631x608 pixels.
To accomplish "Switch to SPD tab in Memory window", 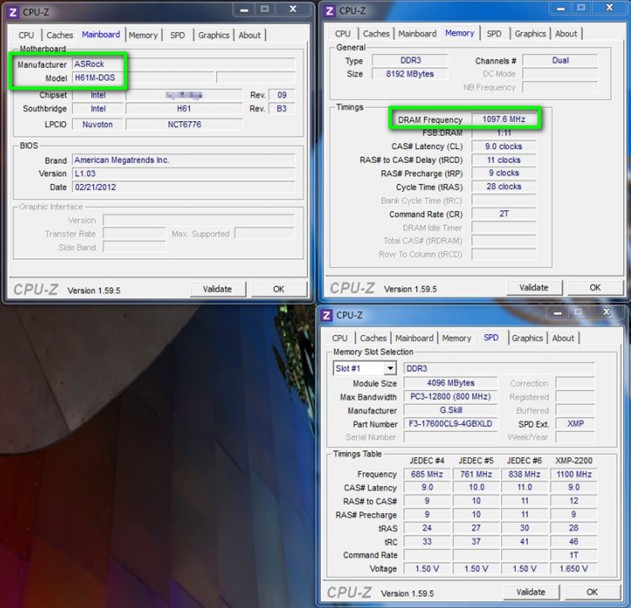I will click(494, 34).
